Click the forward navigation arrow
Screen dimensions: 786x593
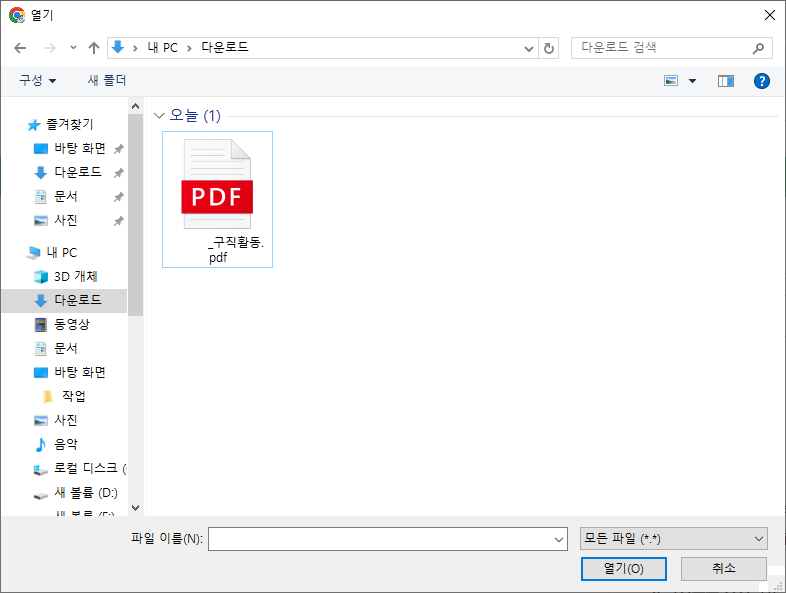click(50, 48)
